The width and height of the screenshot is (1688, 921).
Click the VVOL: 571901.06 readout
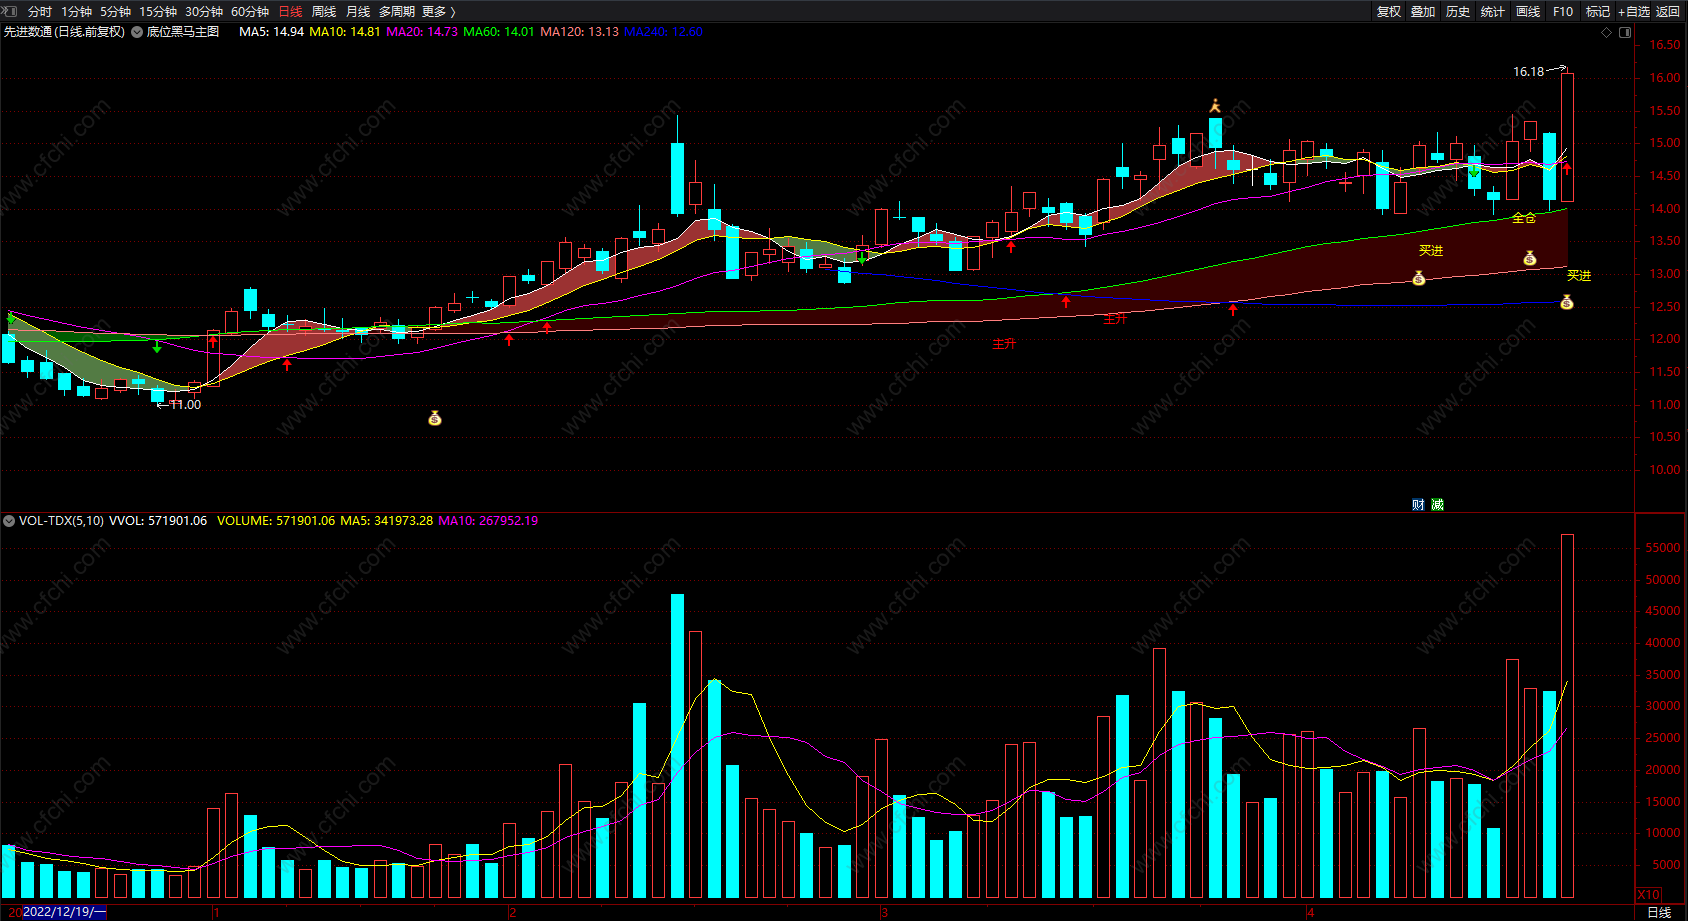(x=158, y=521)
